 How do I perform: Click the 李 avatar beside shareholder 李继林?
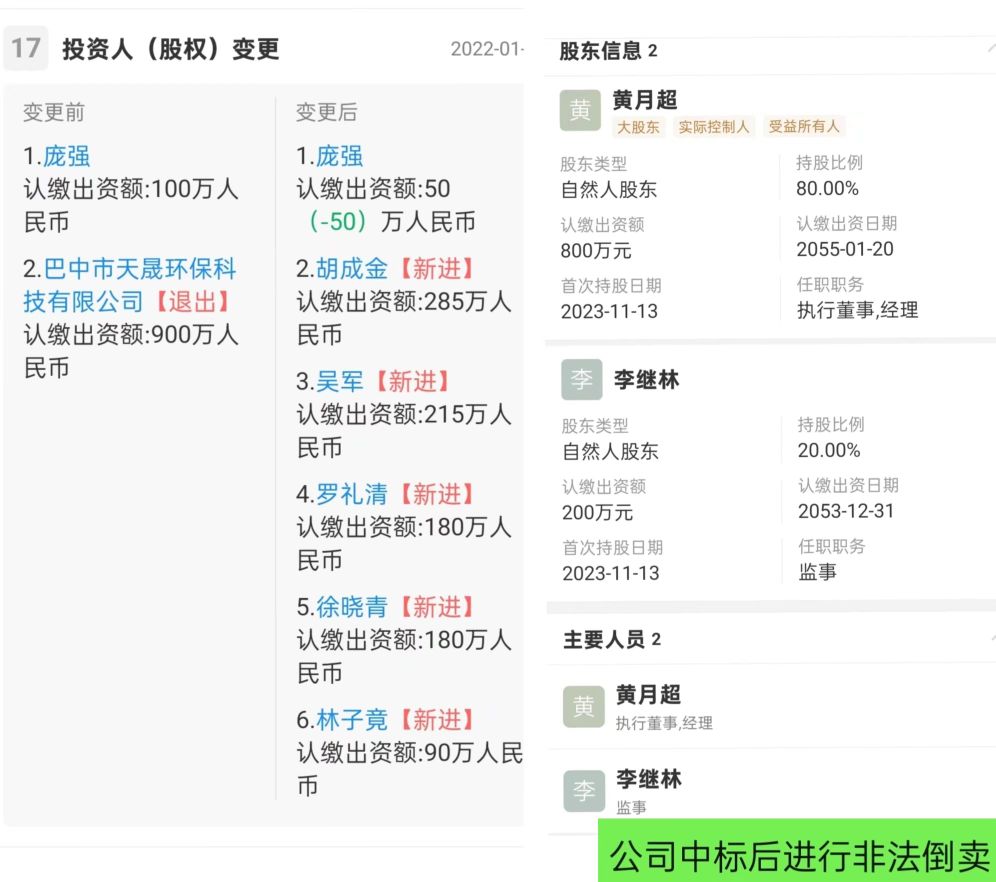coord(582,380)
